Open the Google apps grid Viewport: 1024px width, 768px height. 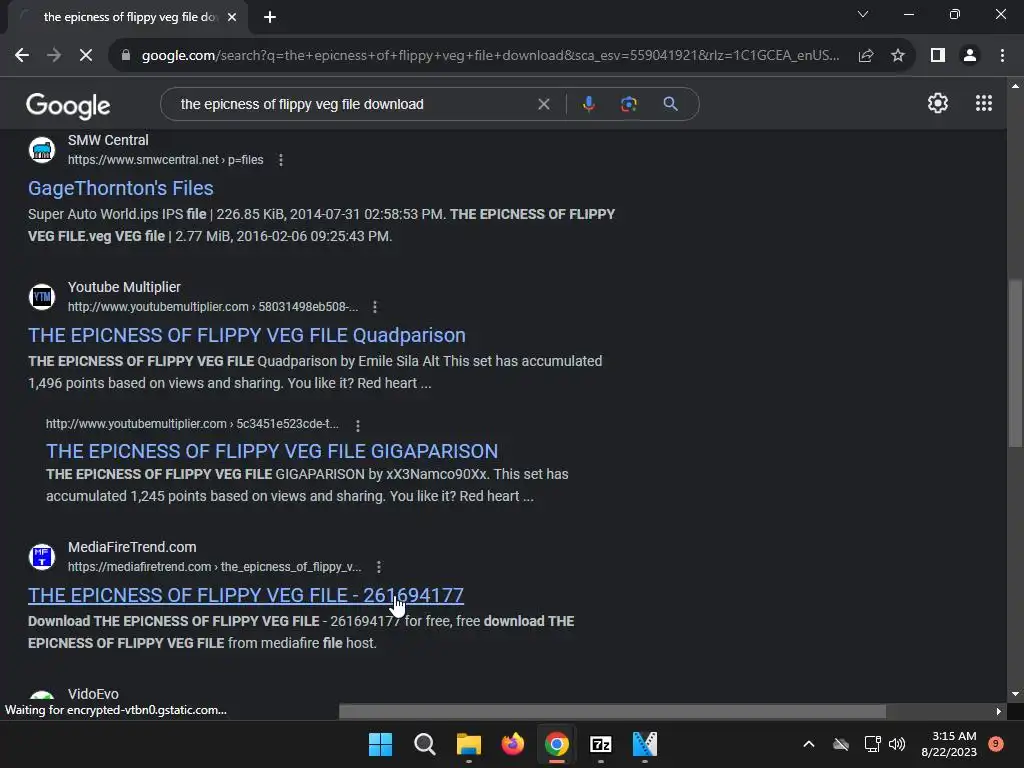pos(984,103)
